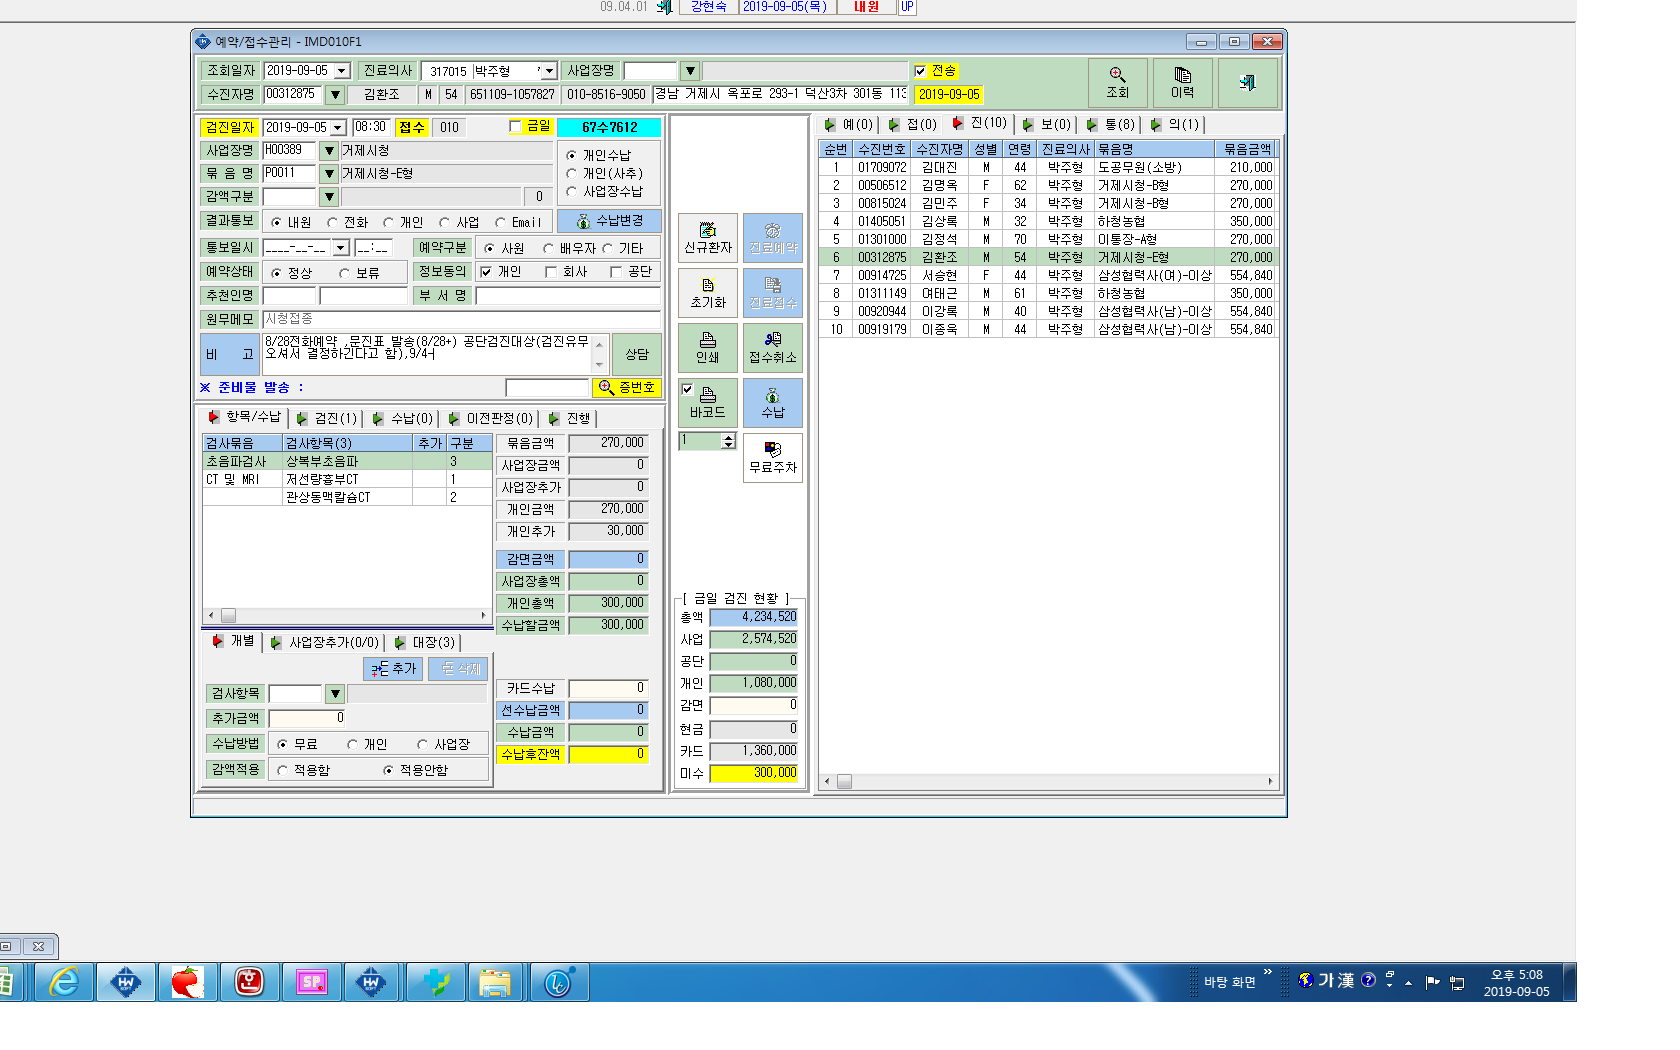Click the 무료주차 free parking button
1680x1050 pixels.
(773, 458)
